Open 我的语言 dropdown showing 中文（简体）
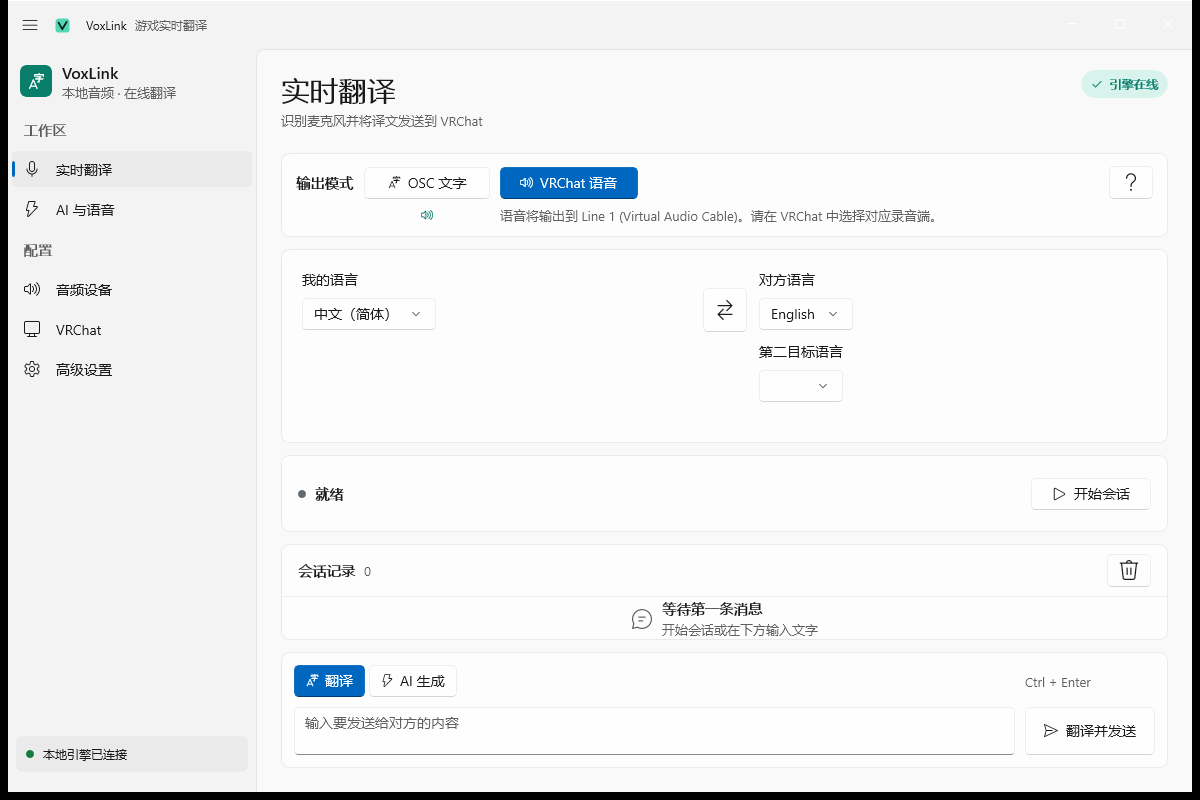Screen dimensions: 1200x800 coord(369,314)
